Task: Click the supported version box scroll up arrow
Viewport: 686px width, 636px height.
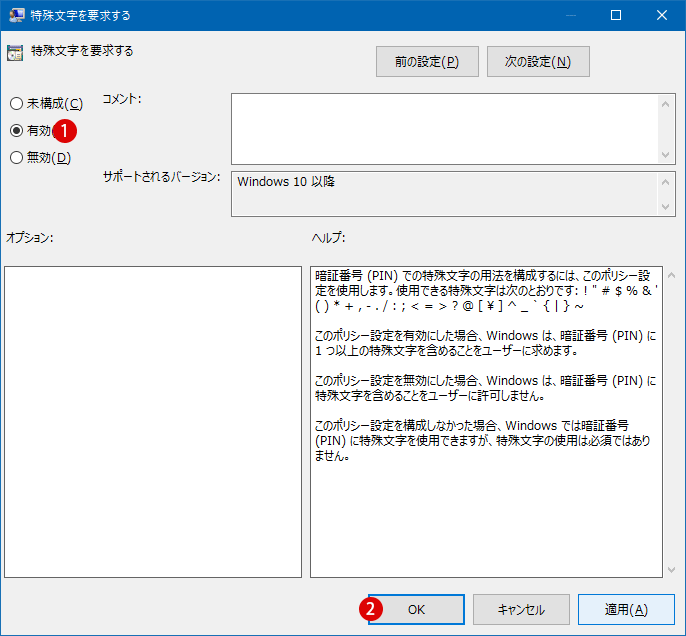Action: (665, 182)
